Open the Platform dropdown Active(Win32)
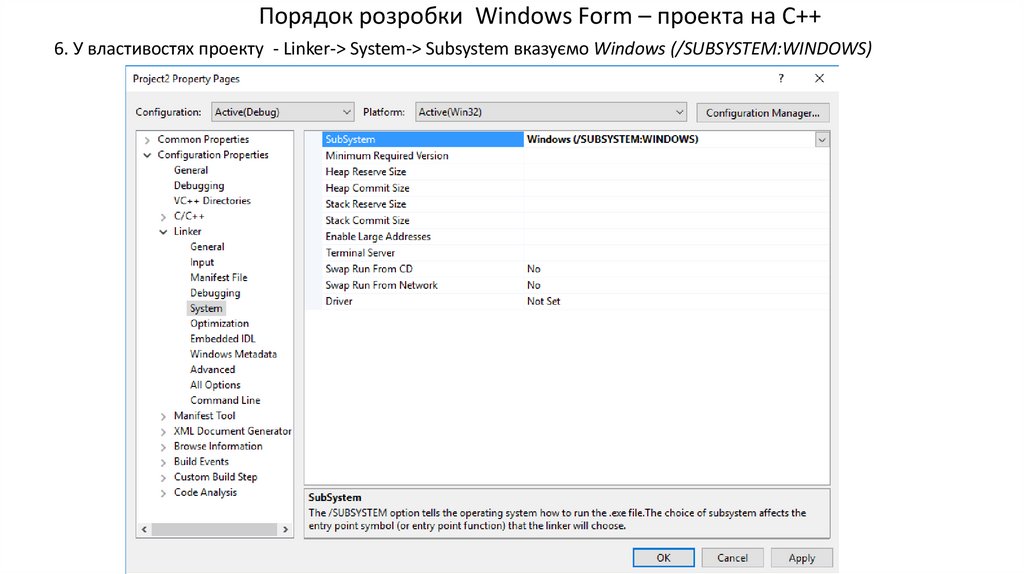1024x574 pixels. click(551, 112)
